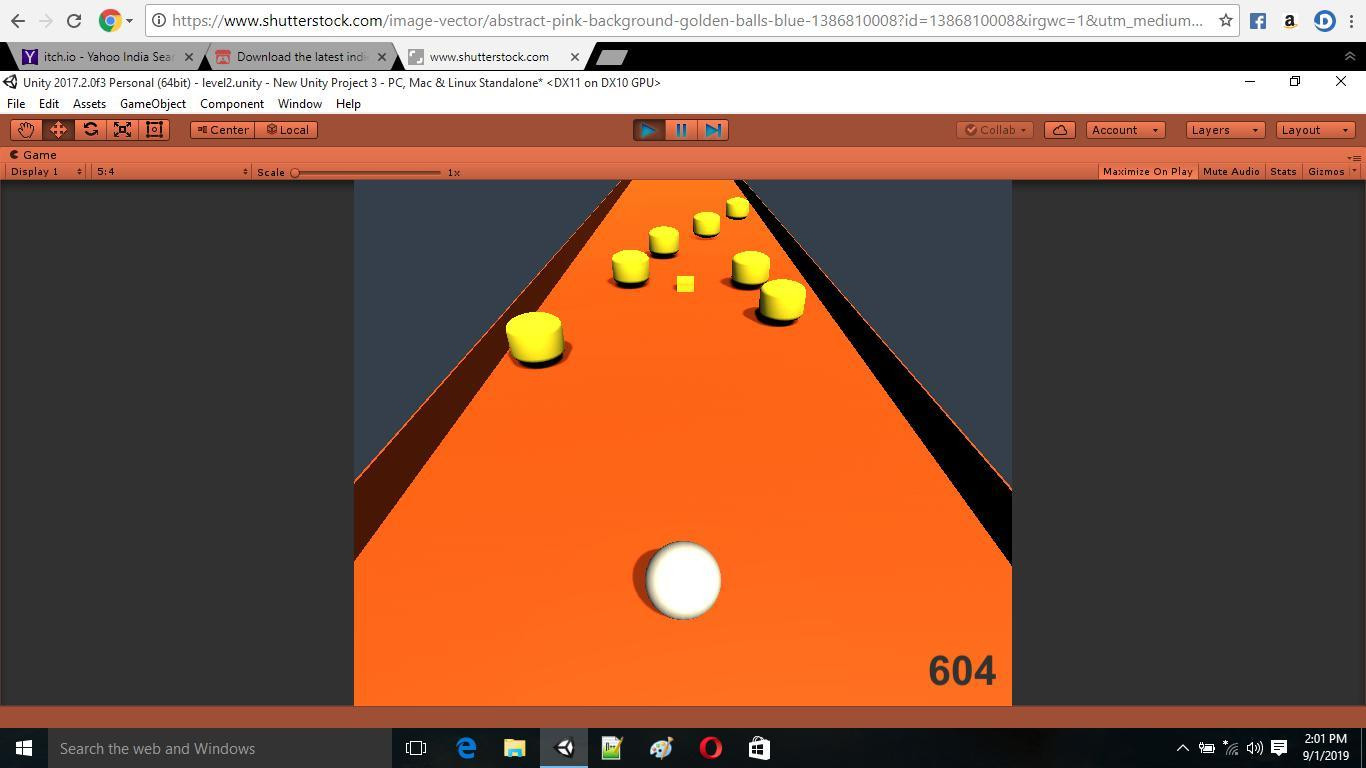1366x768 pixels.
Task: Toggle the Stats overlay
Action: [1283, 172]
